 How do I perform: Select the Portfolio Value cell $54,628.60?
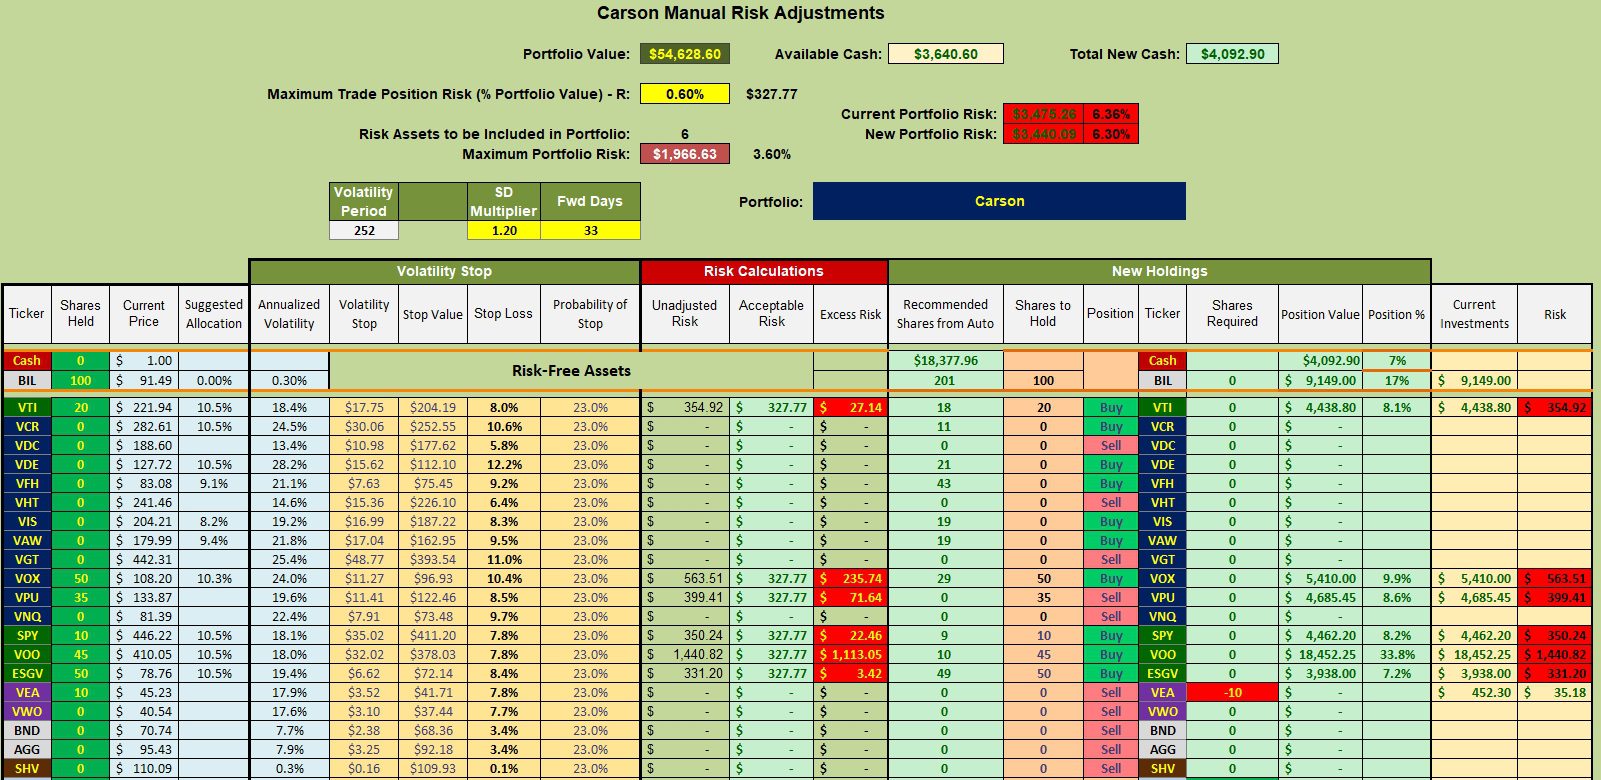point(685,54)
